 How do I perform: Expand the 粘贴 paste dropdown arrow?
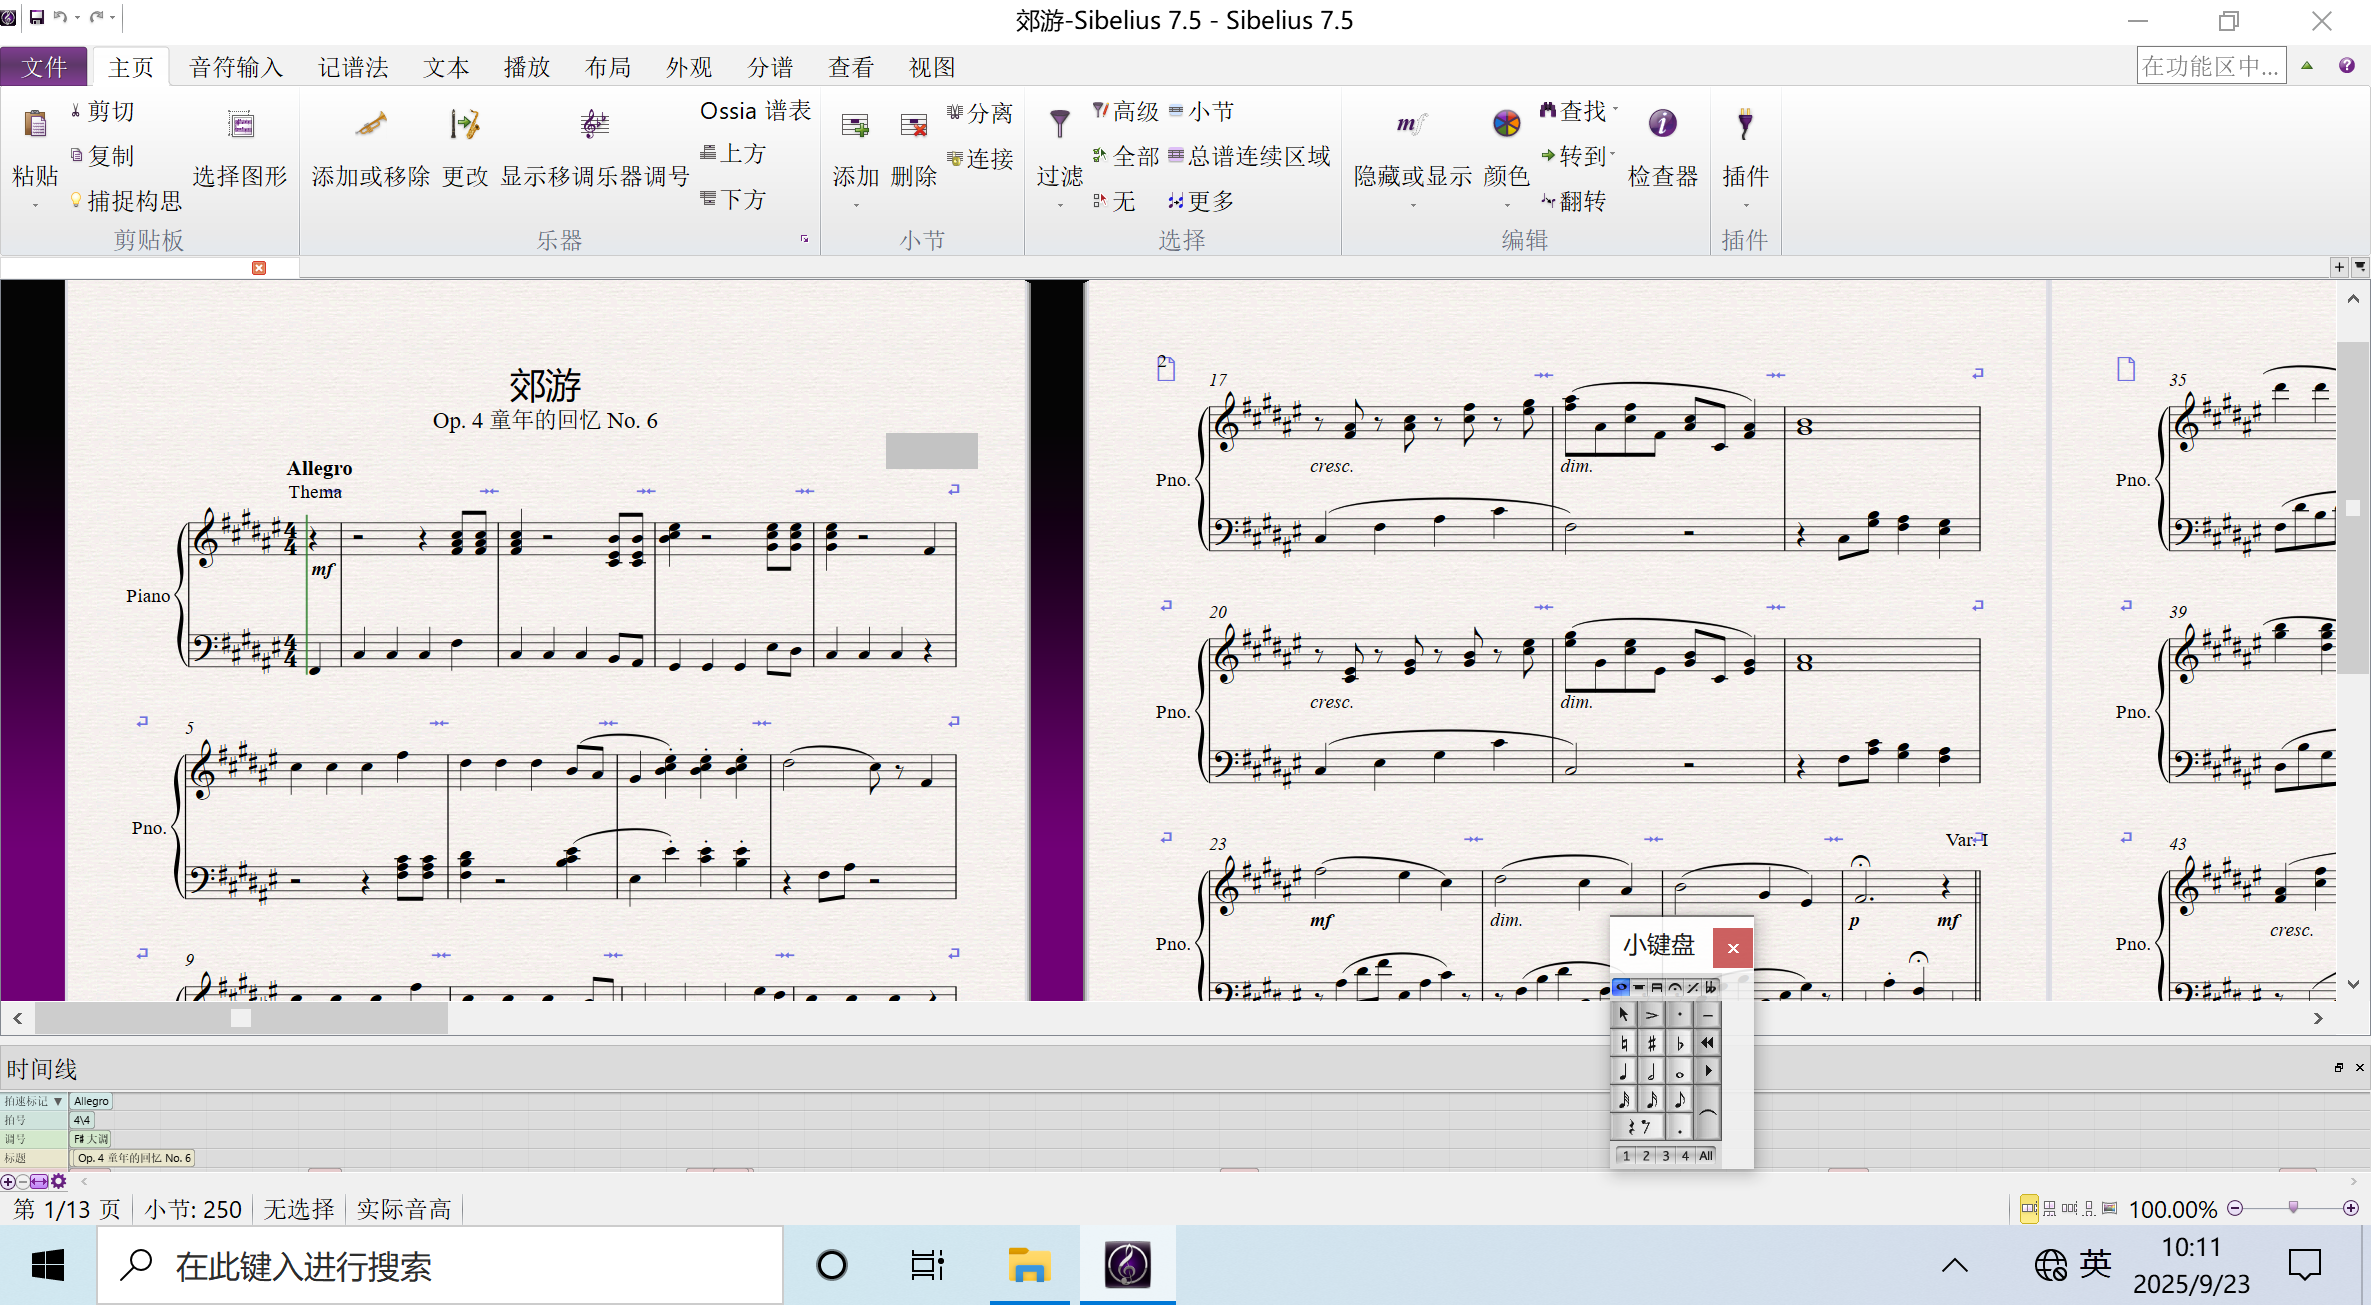coord(35,206)
